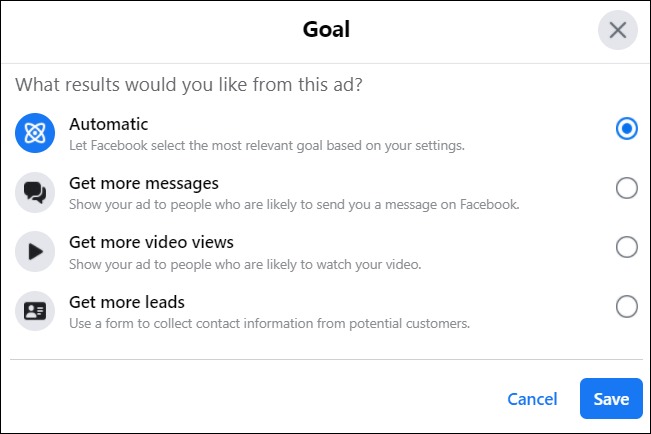Close the Goal dialog with X

(617, 30)
